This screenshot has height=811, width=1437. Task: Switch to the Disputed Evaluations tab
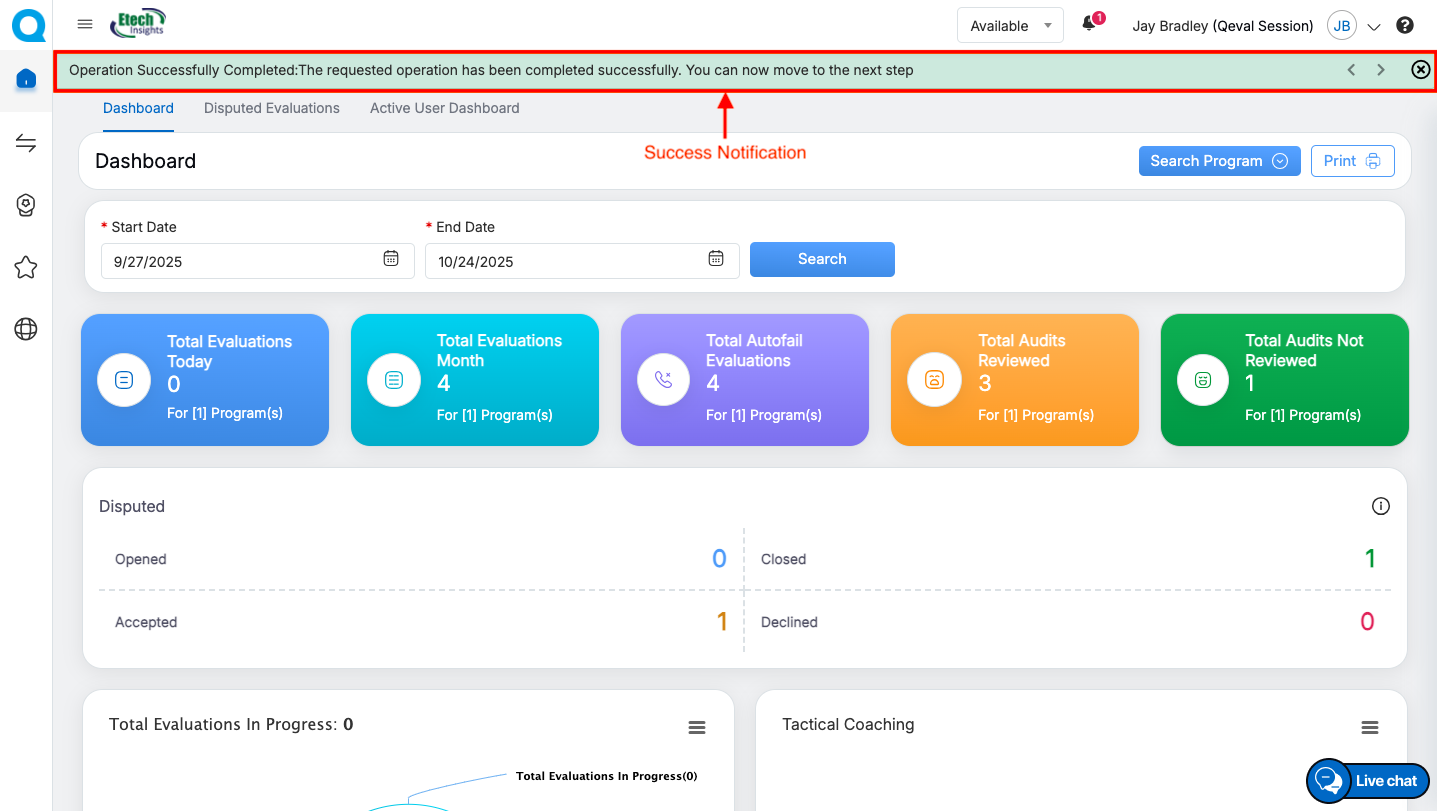click(x=272, y=108)
